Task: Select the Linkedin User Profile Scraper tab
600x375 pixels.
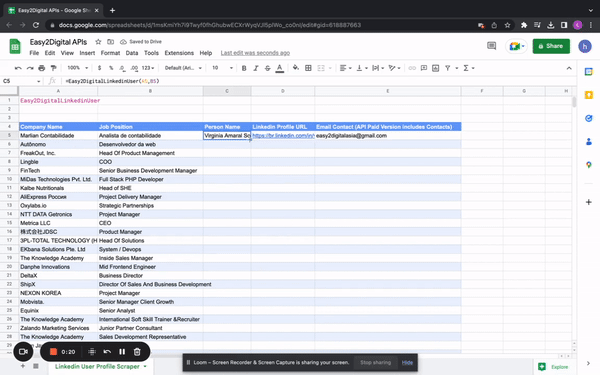Action: pos(100,366)
